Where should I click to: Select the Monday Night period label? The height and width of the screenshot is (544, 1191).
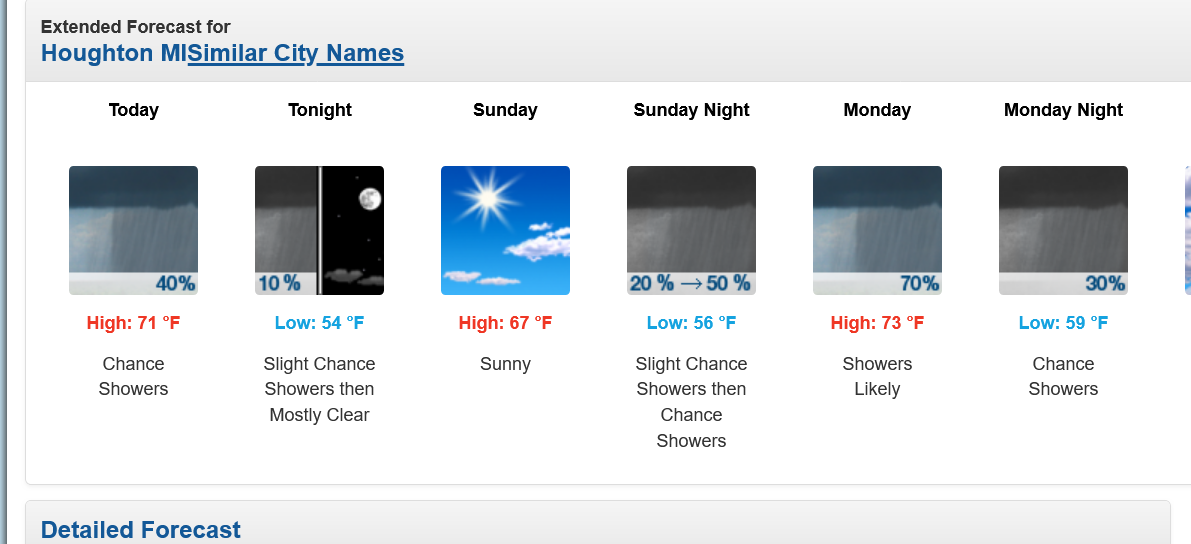(1063, 110)
